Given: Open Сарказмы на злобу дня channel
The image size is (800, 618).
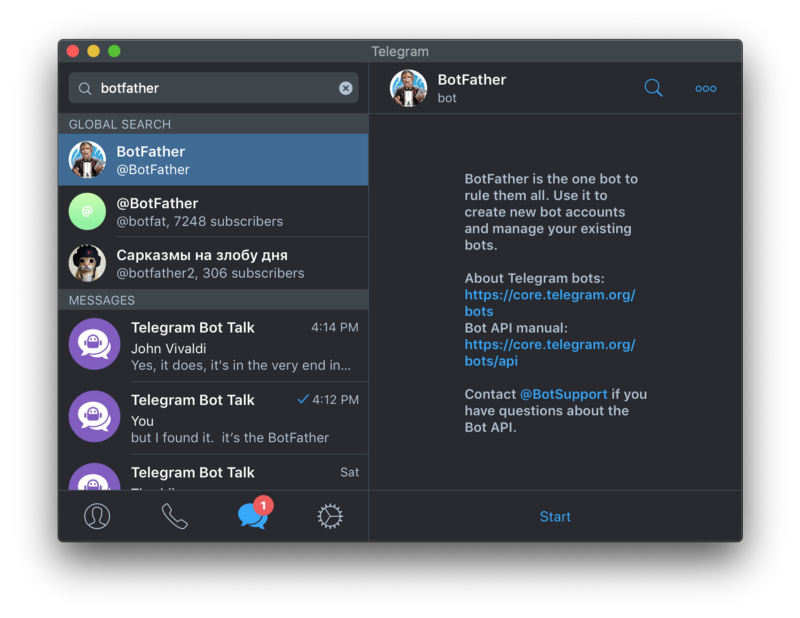Looking at the screenshot, I should pos(213,263).
